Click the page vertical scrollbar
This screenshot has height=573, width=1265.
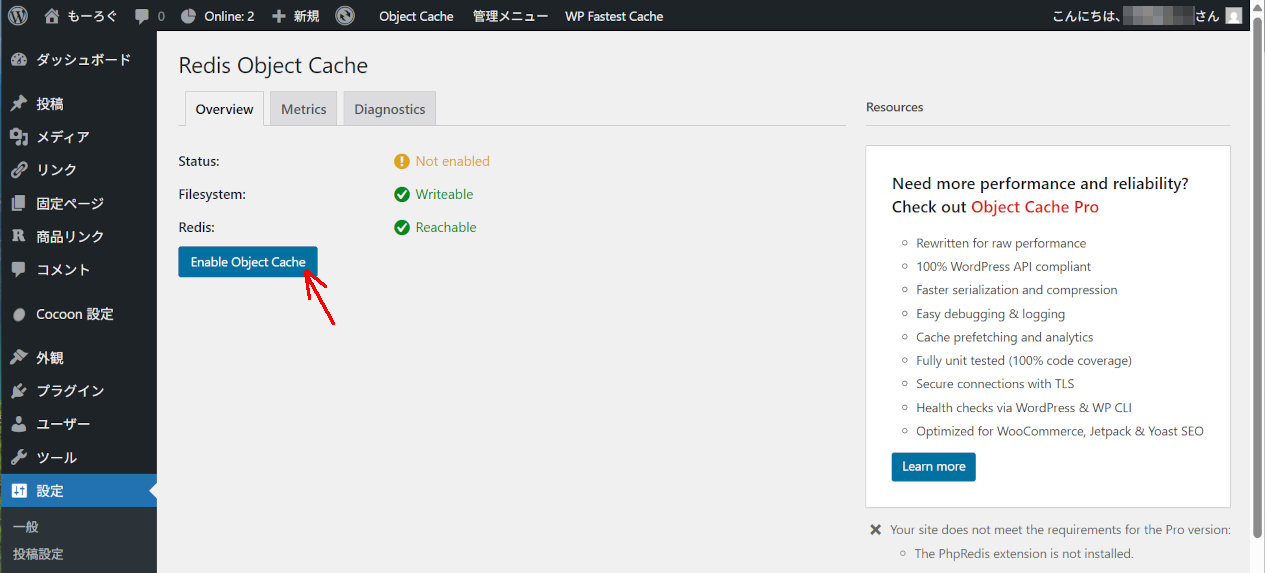point(1257,300)
